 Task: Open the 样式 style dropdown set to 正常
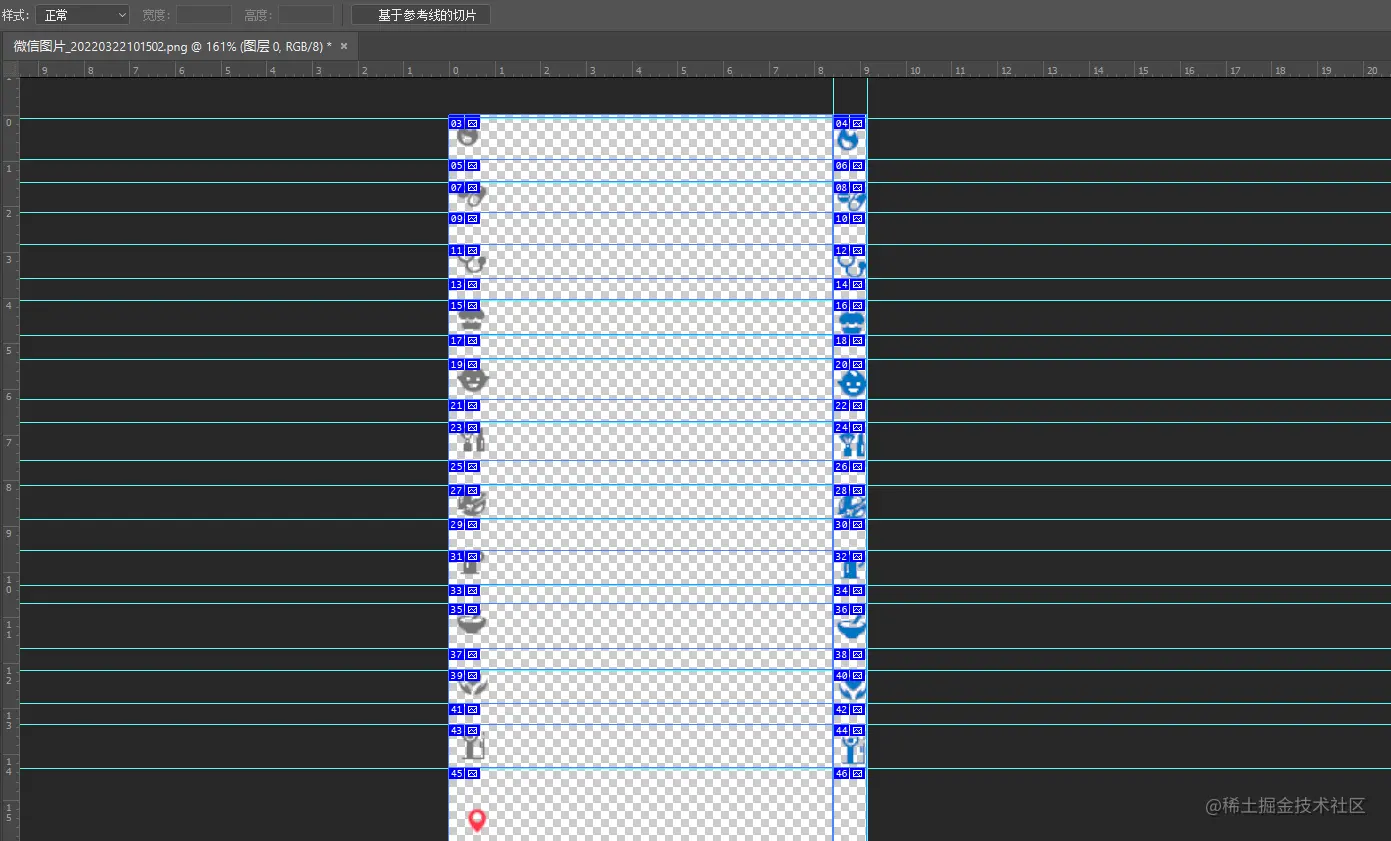click(83, 15)
